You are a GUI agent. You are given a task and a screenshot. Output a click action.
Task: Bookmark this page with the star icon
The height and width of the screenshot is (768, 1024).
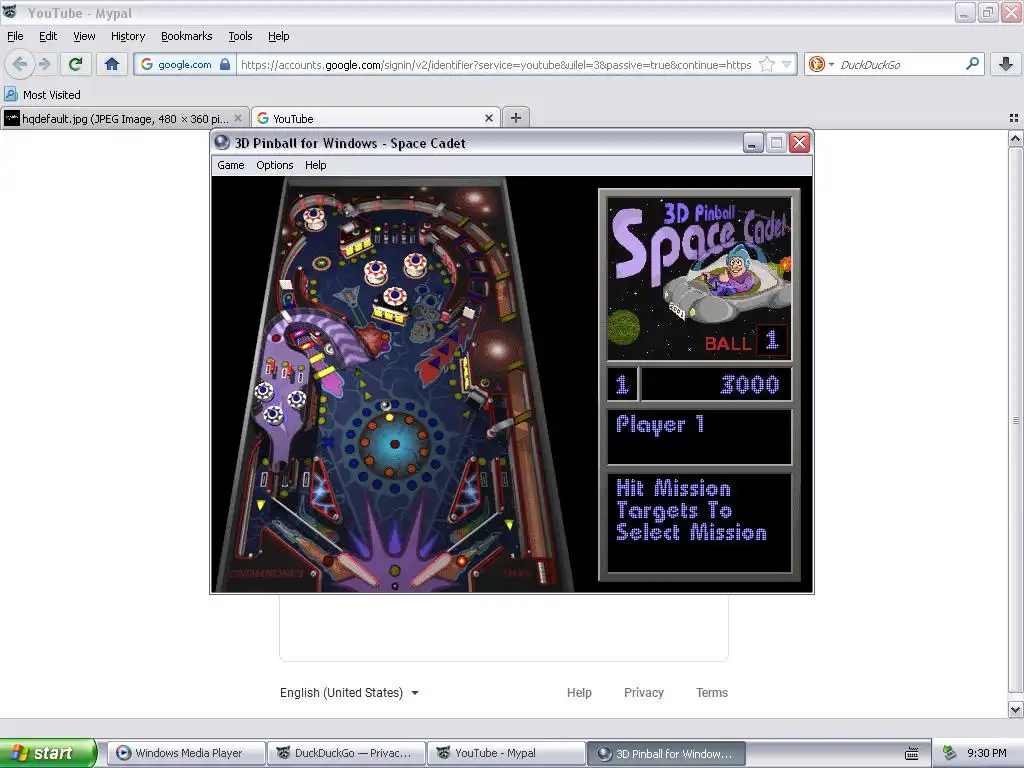(767, 64)
